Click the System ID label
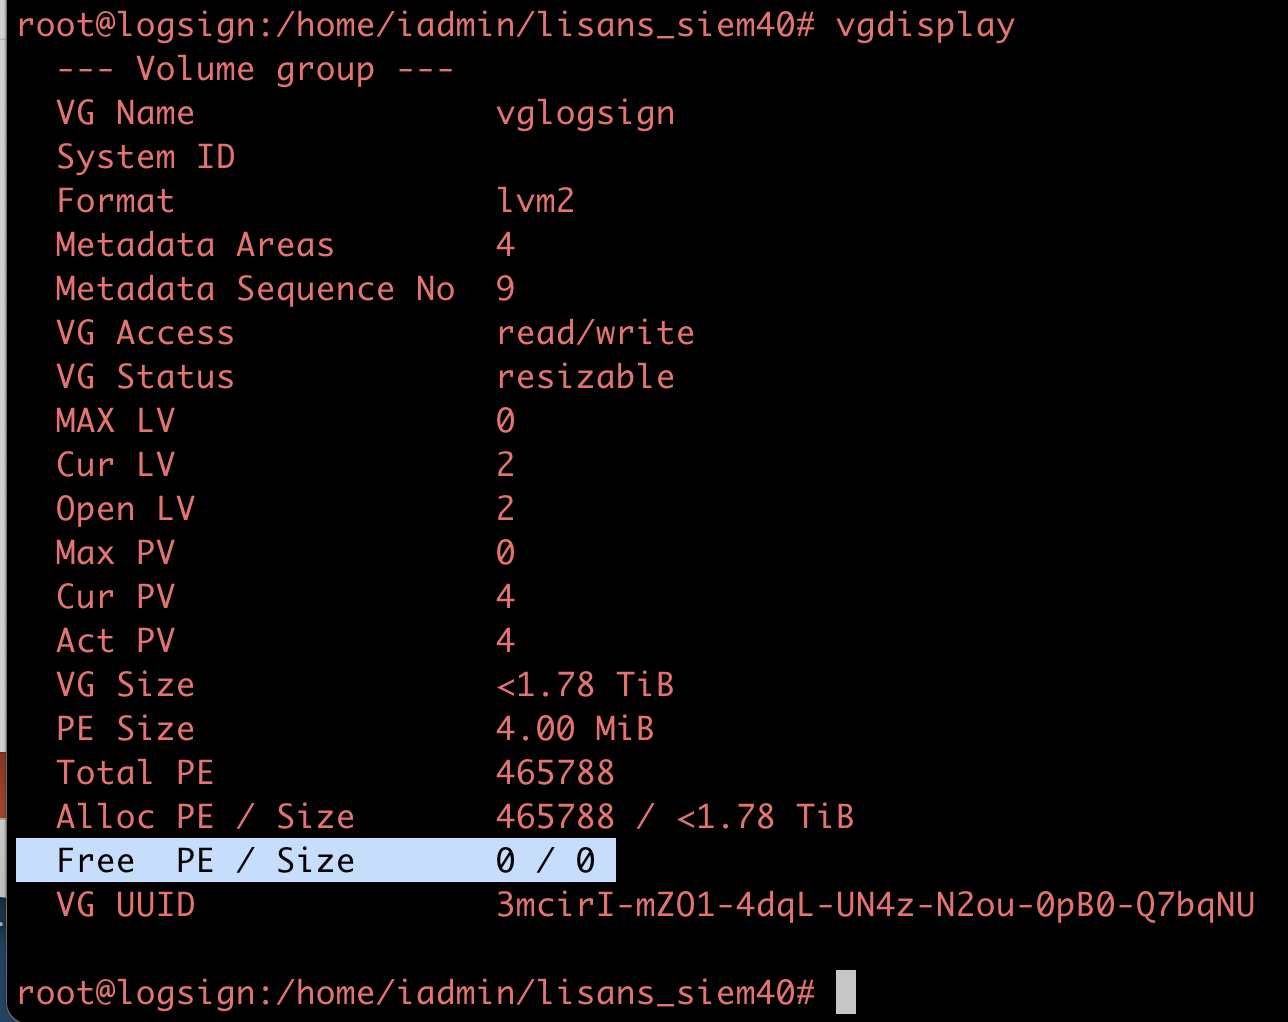 click(145, 157)
